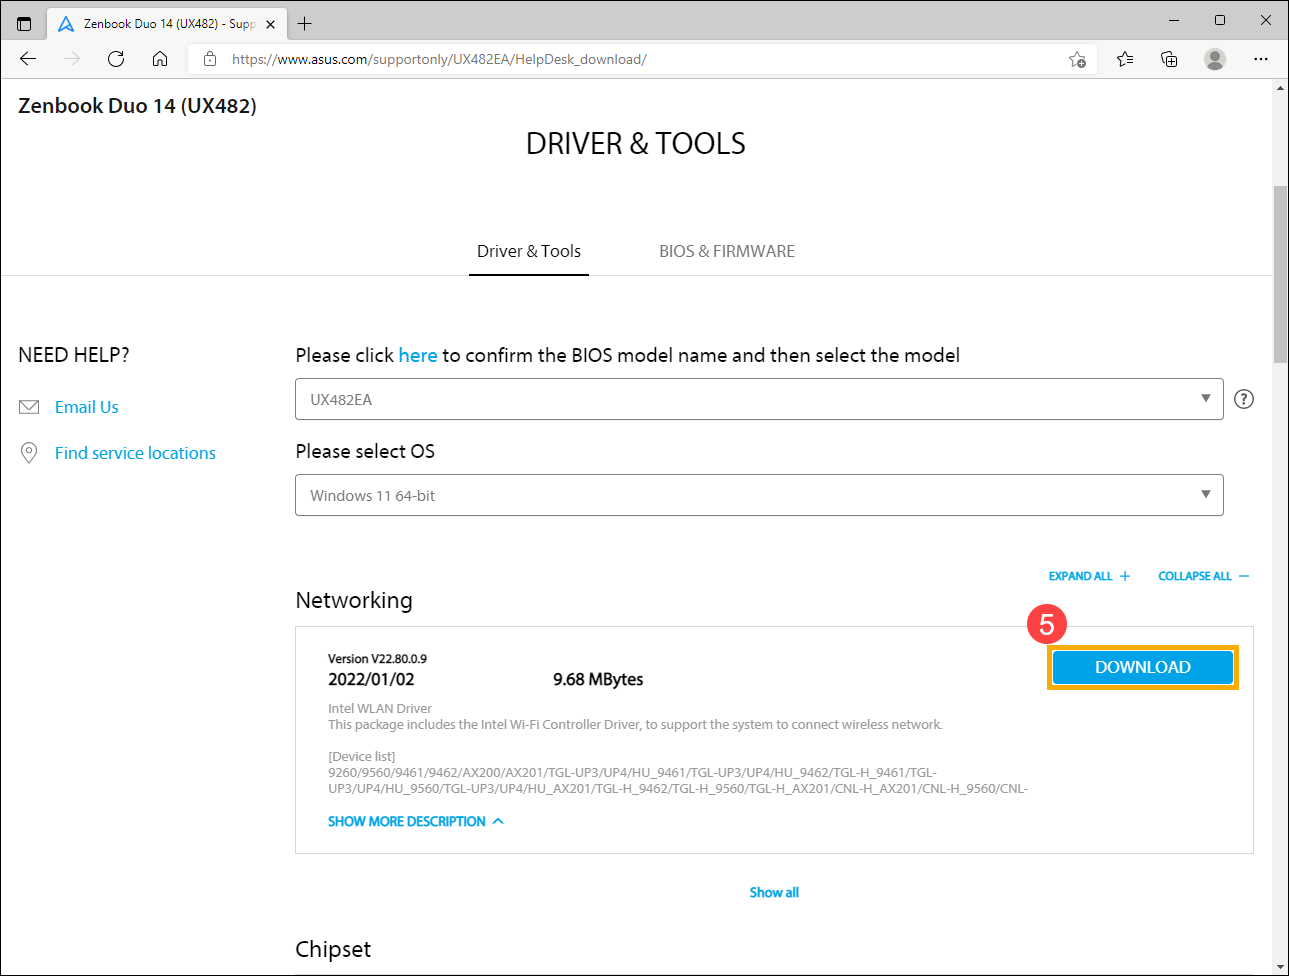Switch to the BIOS & FIRMWARE tab
This screenshot has width=1289, height=976.
[x=727, y=251]
